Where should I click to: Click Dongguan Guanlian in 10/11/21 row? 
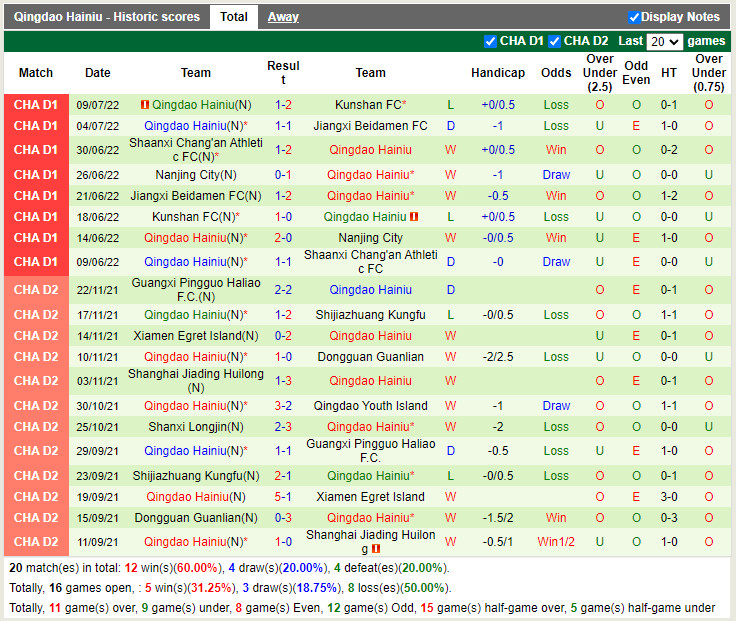[370, 357]
